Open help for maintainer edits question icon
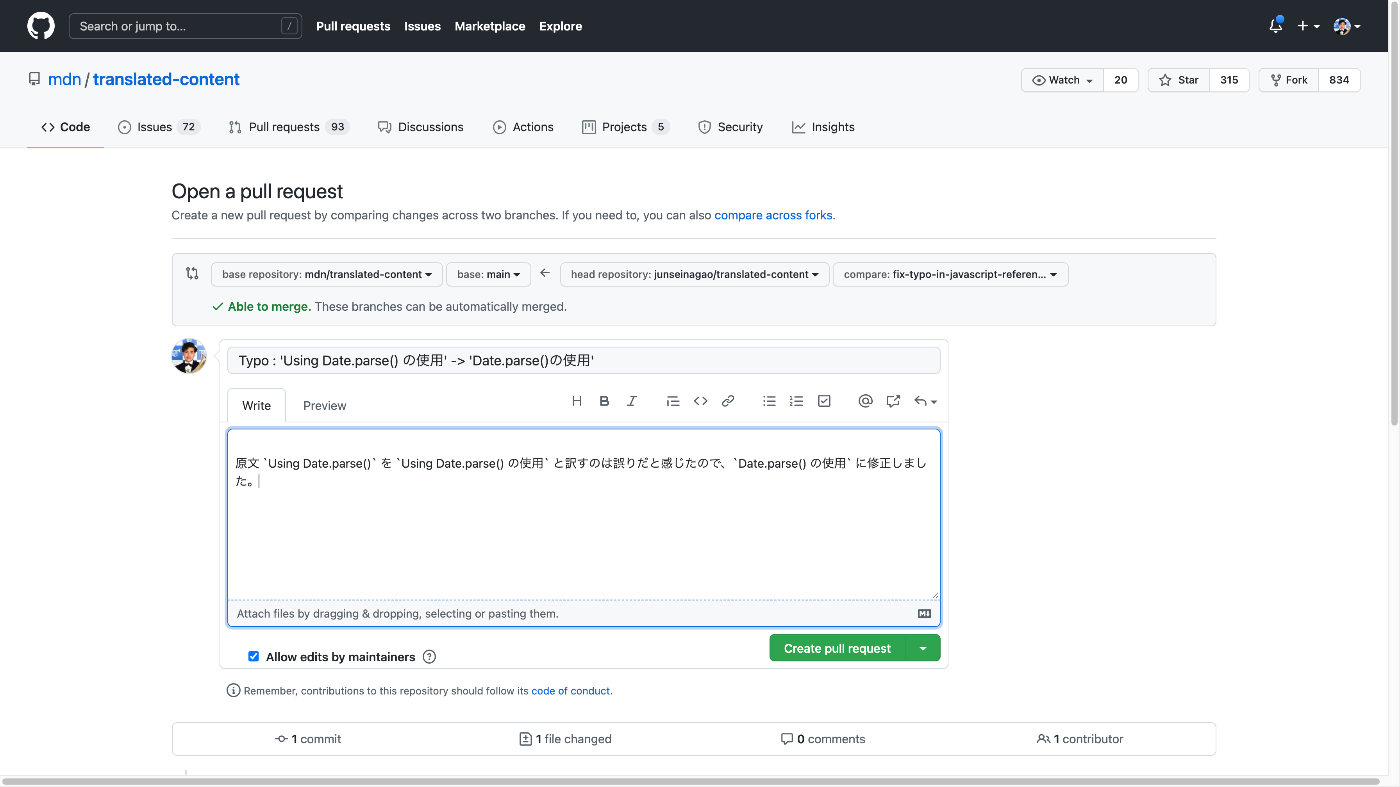 pos(429,657)
